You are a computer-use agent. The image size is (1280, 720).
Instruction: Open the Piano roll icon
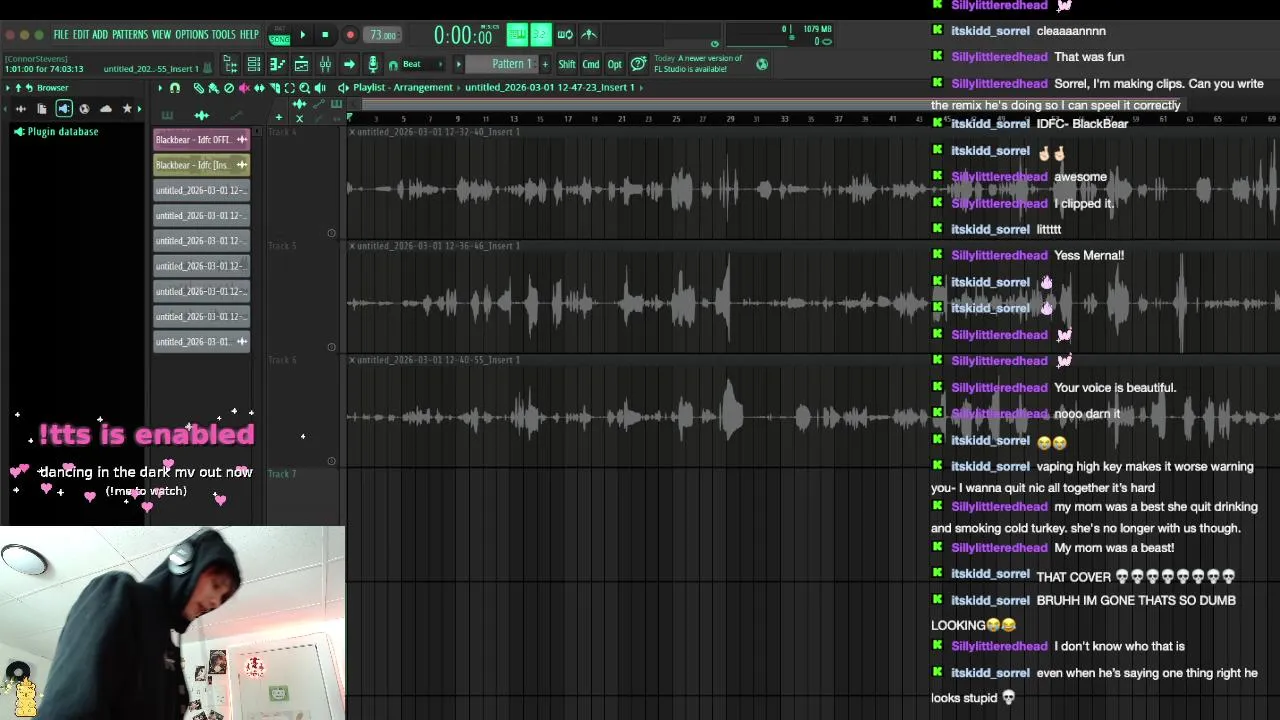click(277, 65)
